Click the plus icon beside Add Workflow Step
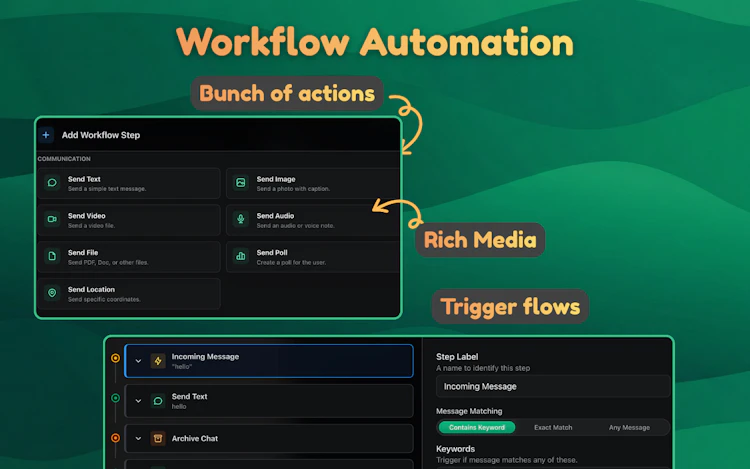Screen dimensions: 750x469 pos(46,135)
